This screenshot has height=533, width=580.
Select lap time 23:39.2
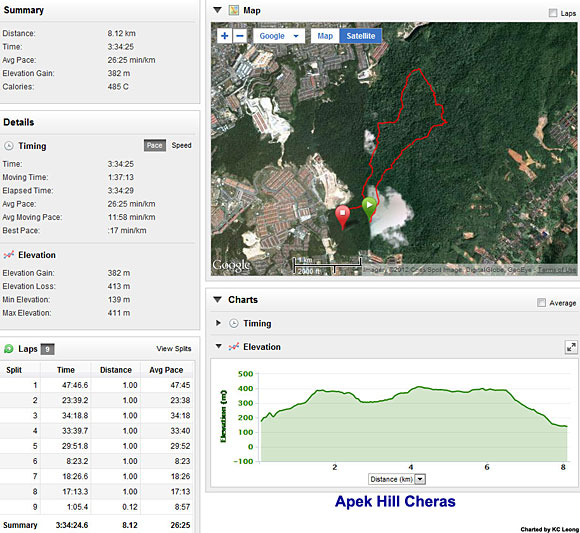[x=75, y=401]
